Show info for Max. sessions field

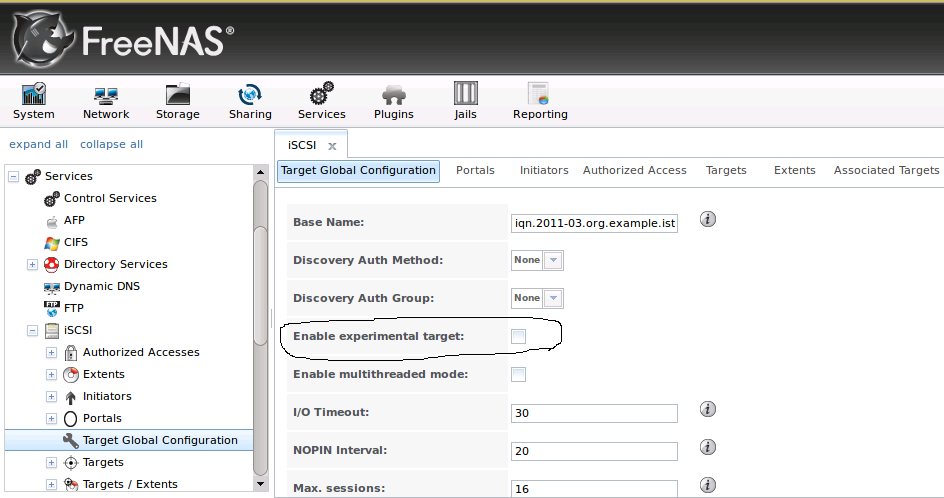coord(708,485)
